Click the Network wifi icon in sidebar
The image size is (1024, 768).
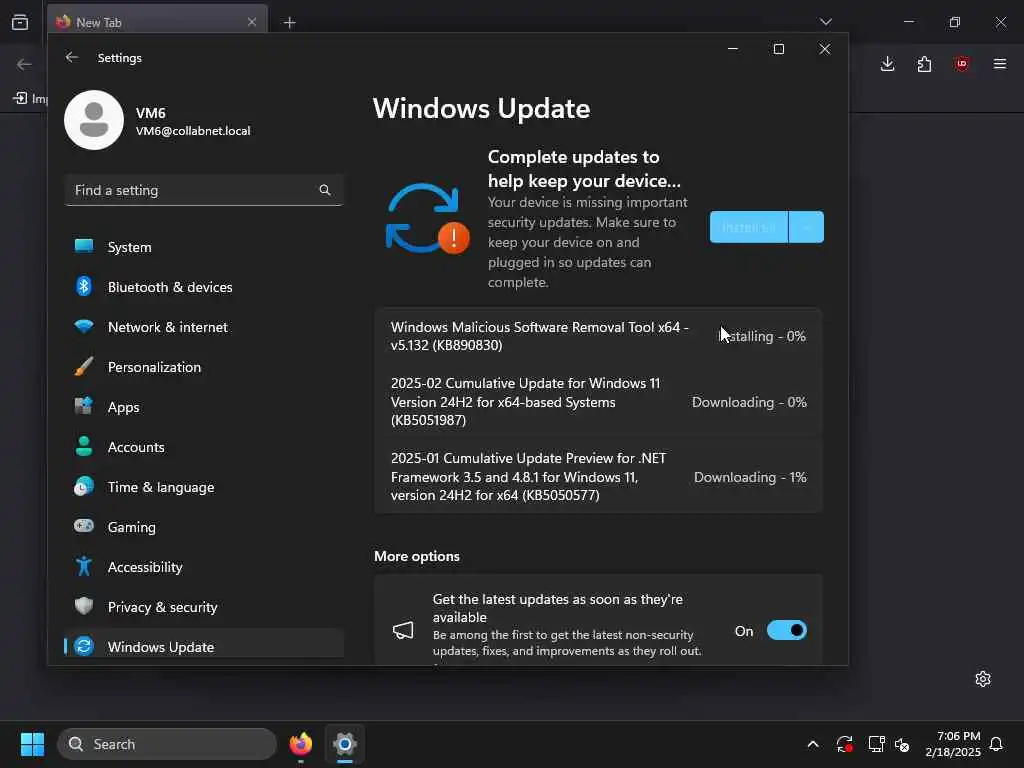(84, 326)
